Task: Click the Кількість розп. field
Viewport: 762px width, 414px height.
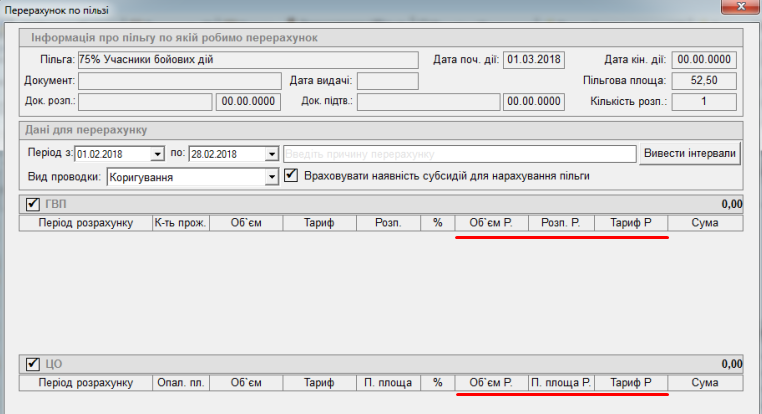Action: (704, 101)
